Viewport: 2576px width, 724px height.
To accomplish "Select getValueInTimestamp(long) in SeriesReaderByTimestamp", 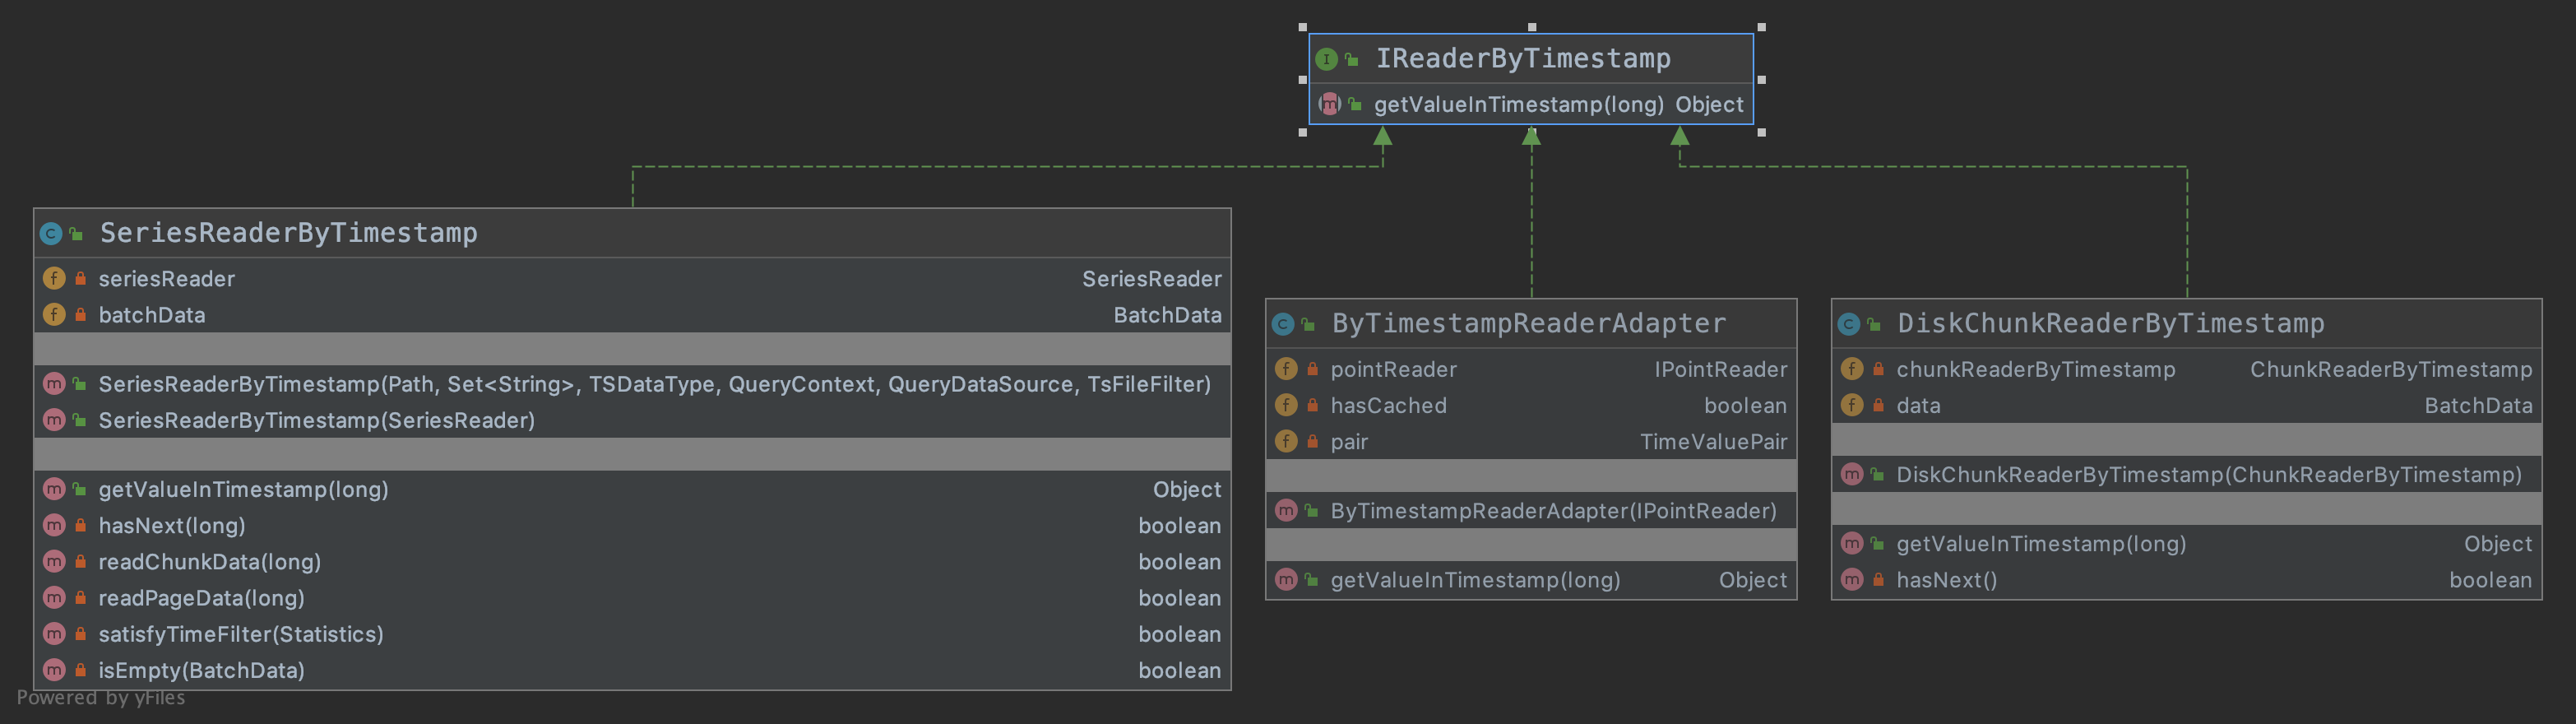I will pos(243,489).
